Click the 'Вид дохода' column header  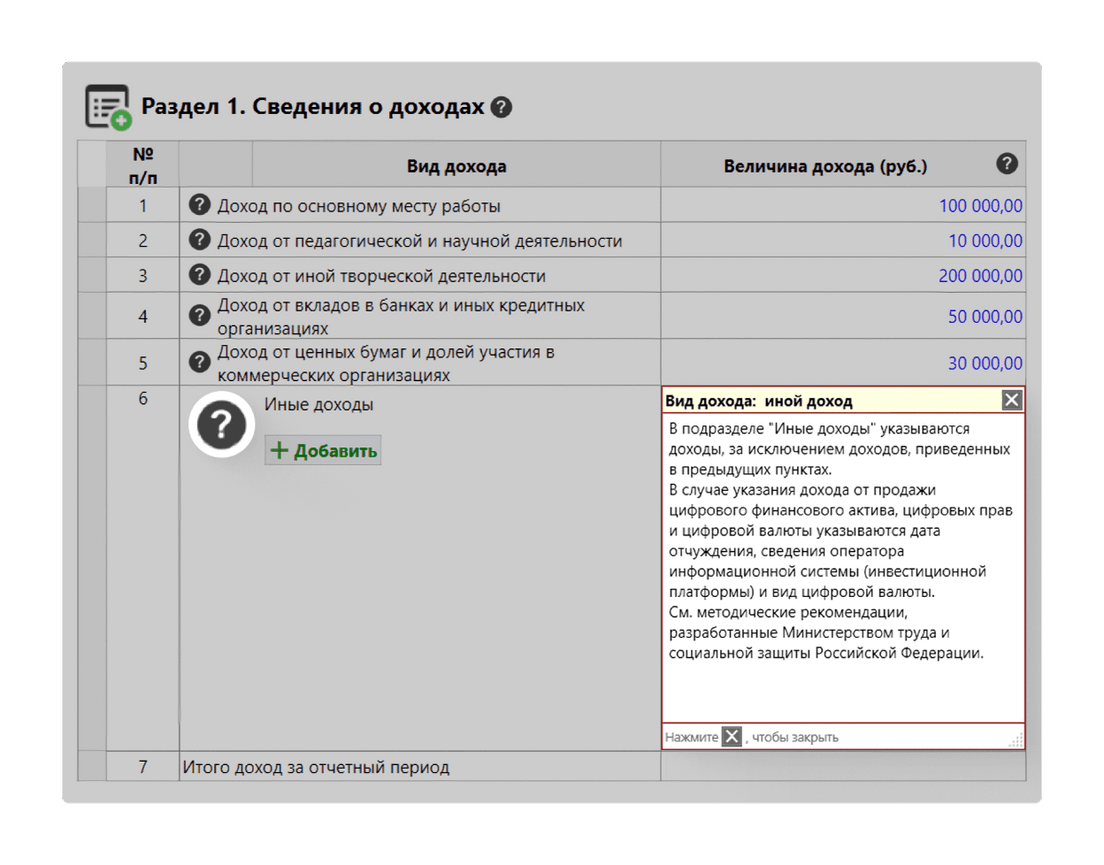click(456, 166)
